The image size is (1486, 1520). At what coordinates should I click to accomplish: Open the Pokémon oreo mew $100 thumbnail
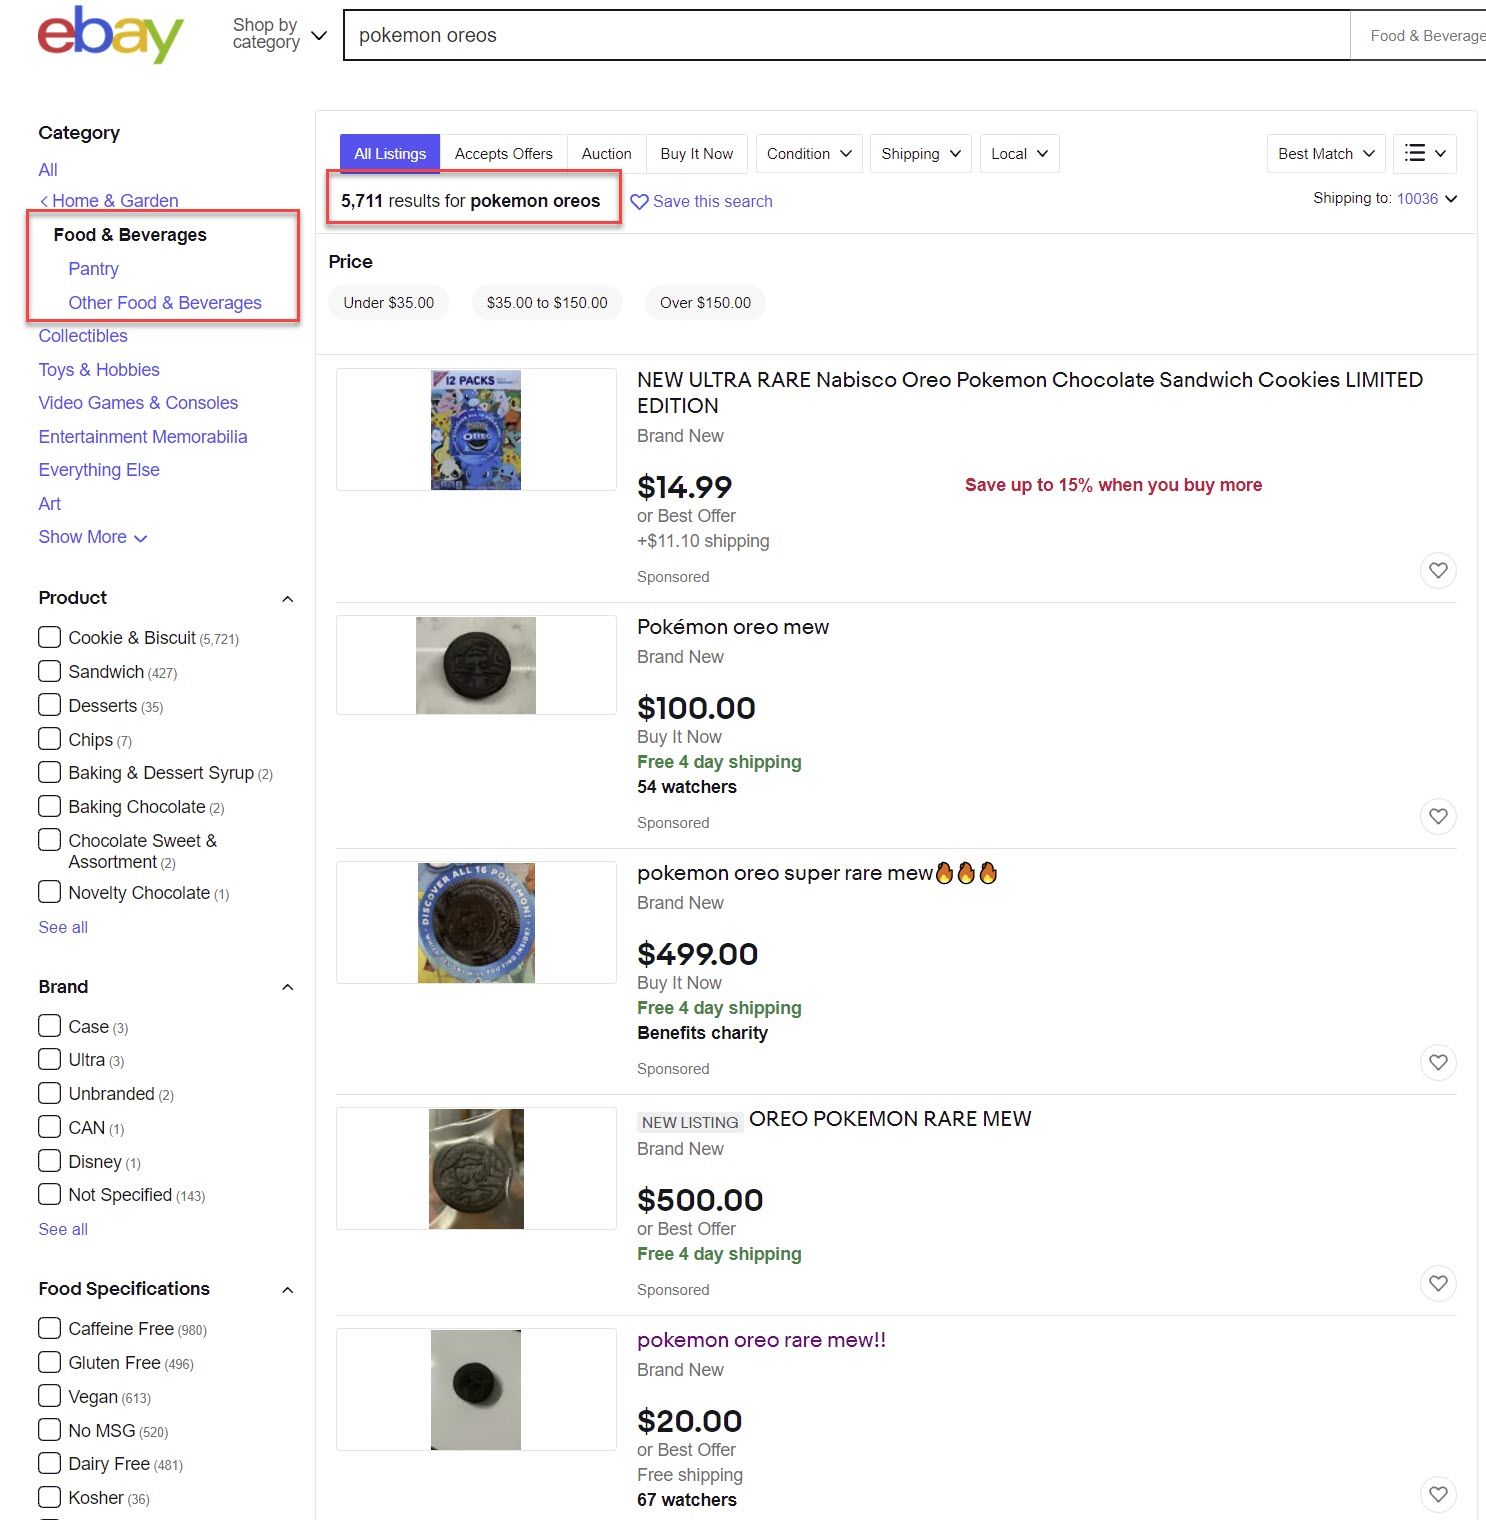tap(476, 665)
